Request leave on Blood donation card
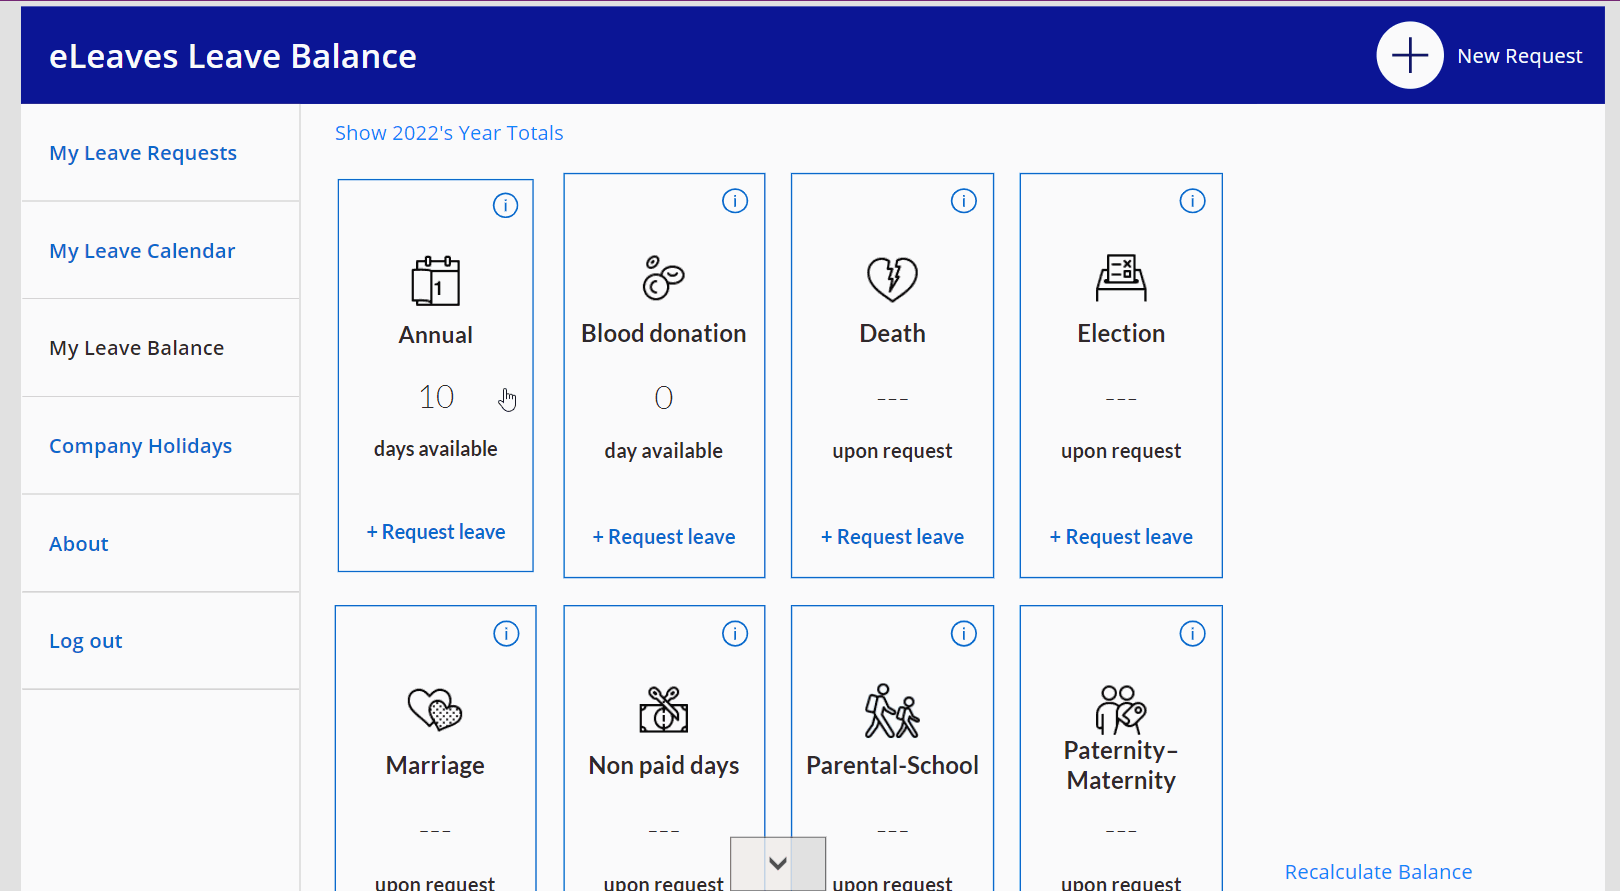The width and height of the screenshot is (1620, 891). pyautogui.click(x=664, y=537)
